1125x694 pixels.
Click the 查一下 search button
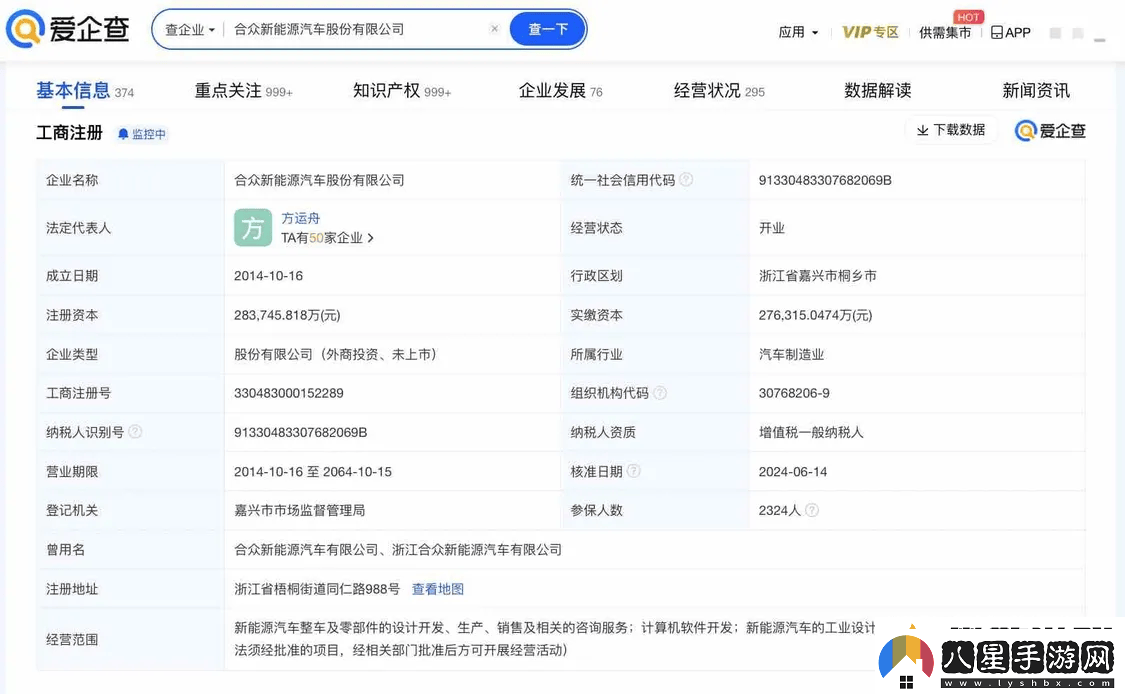[547, 29]
